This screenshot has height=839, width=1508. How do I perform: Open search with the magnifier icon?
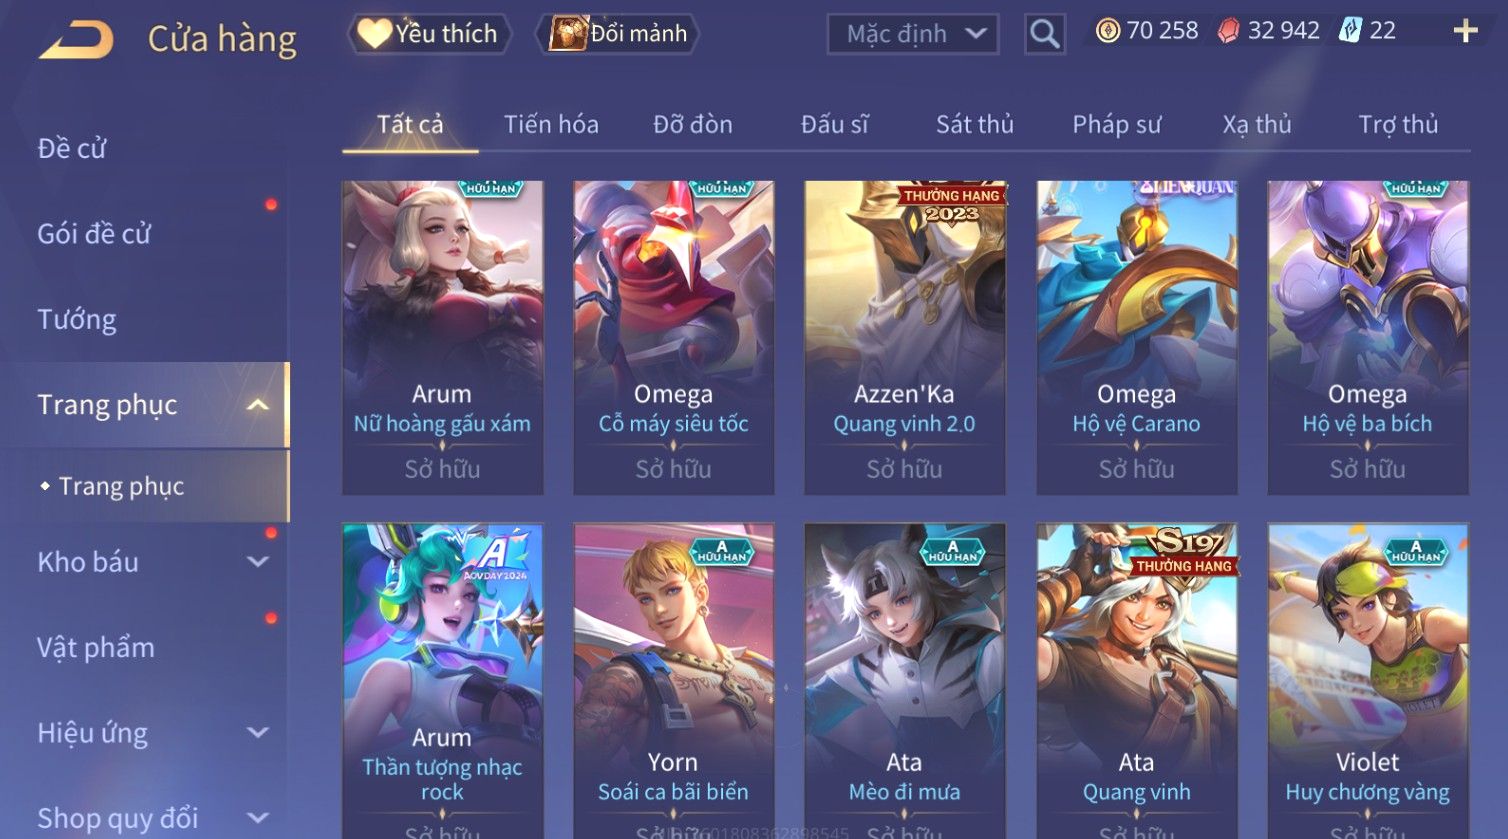(x=1044, y=34)
